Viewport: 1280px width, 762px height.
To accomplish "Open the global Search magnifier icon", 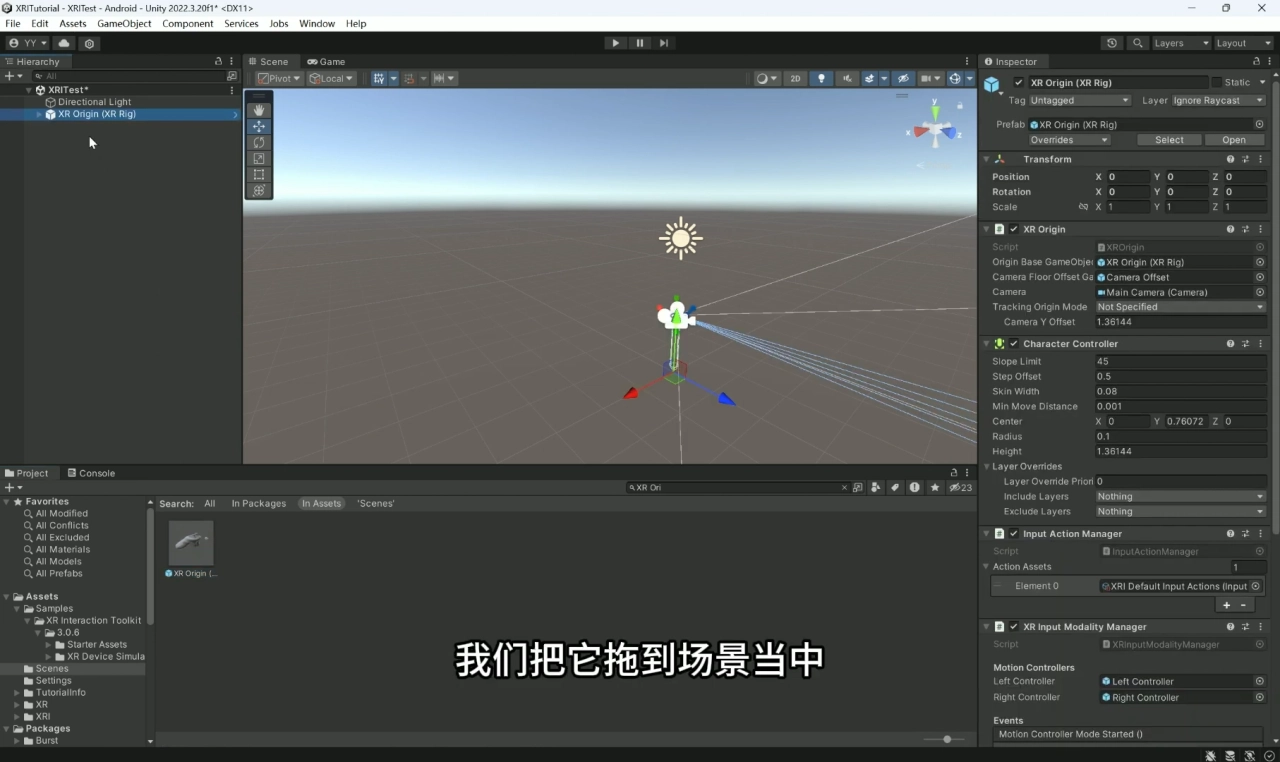I will pos(1138,43).
